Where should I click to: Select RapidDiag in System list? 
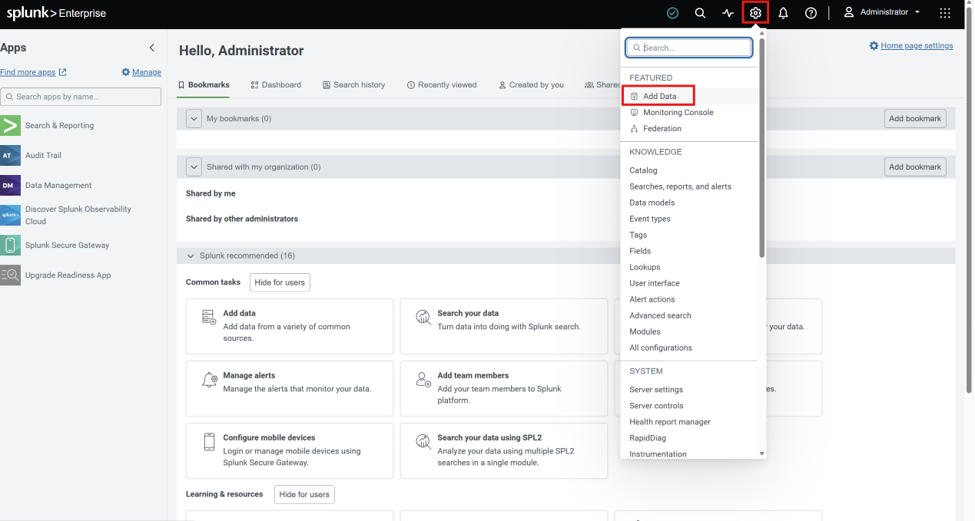click(x=647, y=438)
